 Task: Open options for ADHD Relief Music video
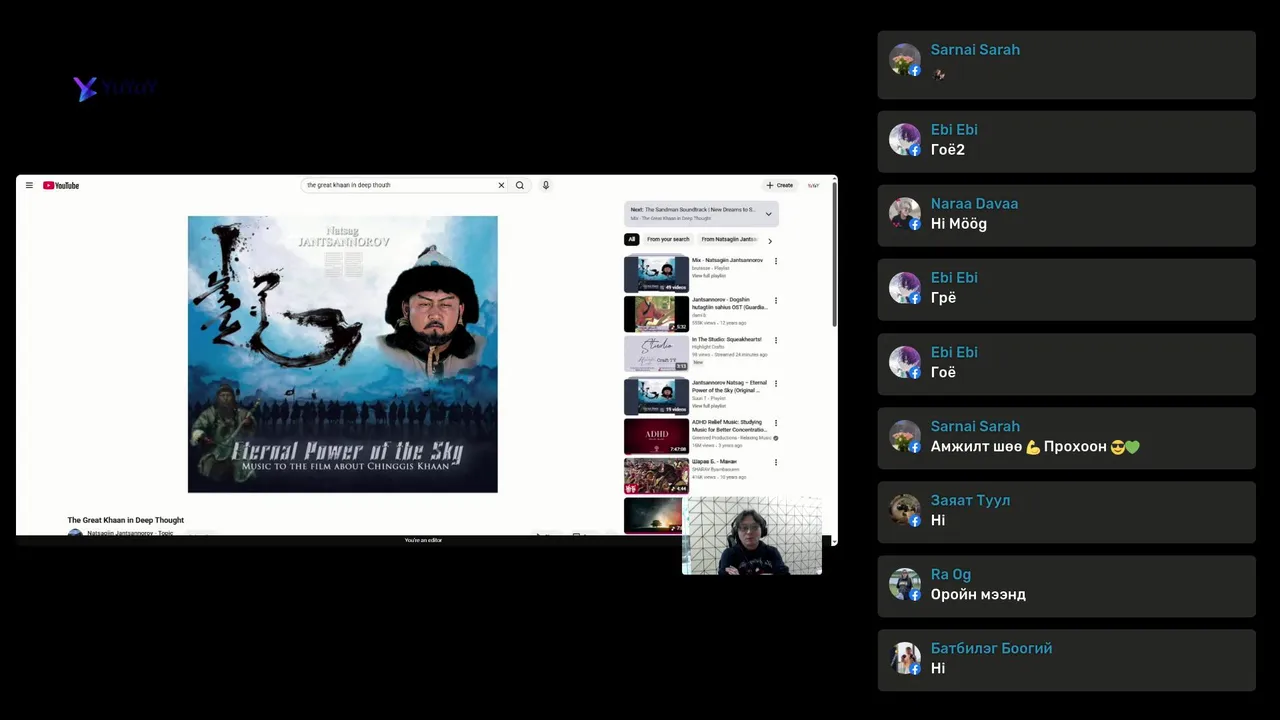[x=776, y=423]
